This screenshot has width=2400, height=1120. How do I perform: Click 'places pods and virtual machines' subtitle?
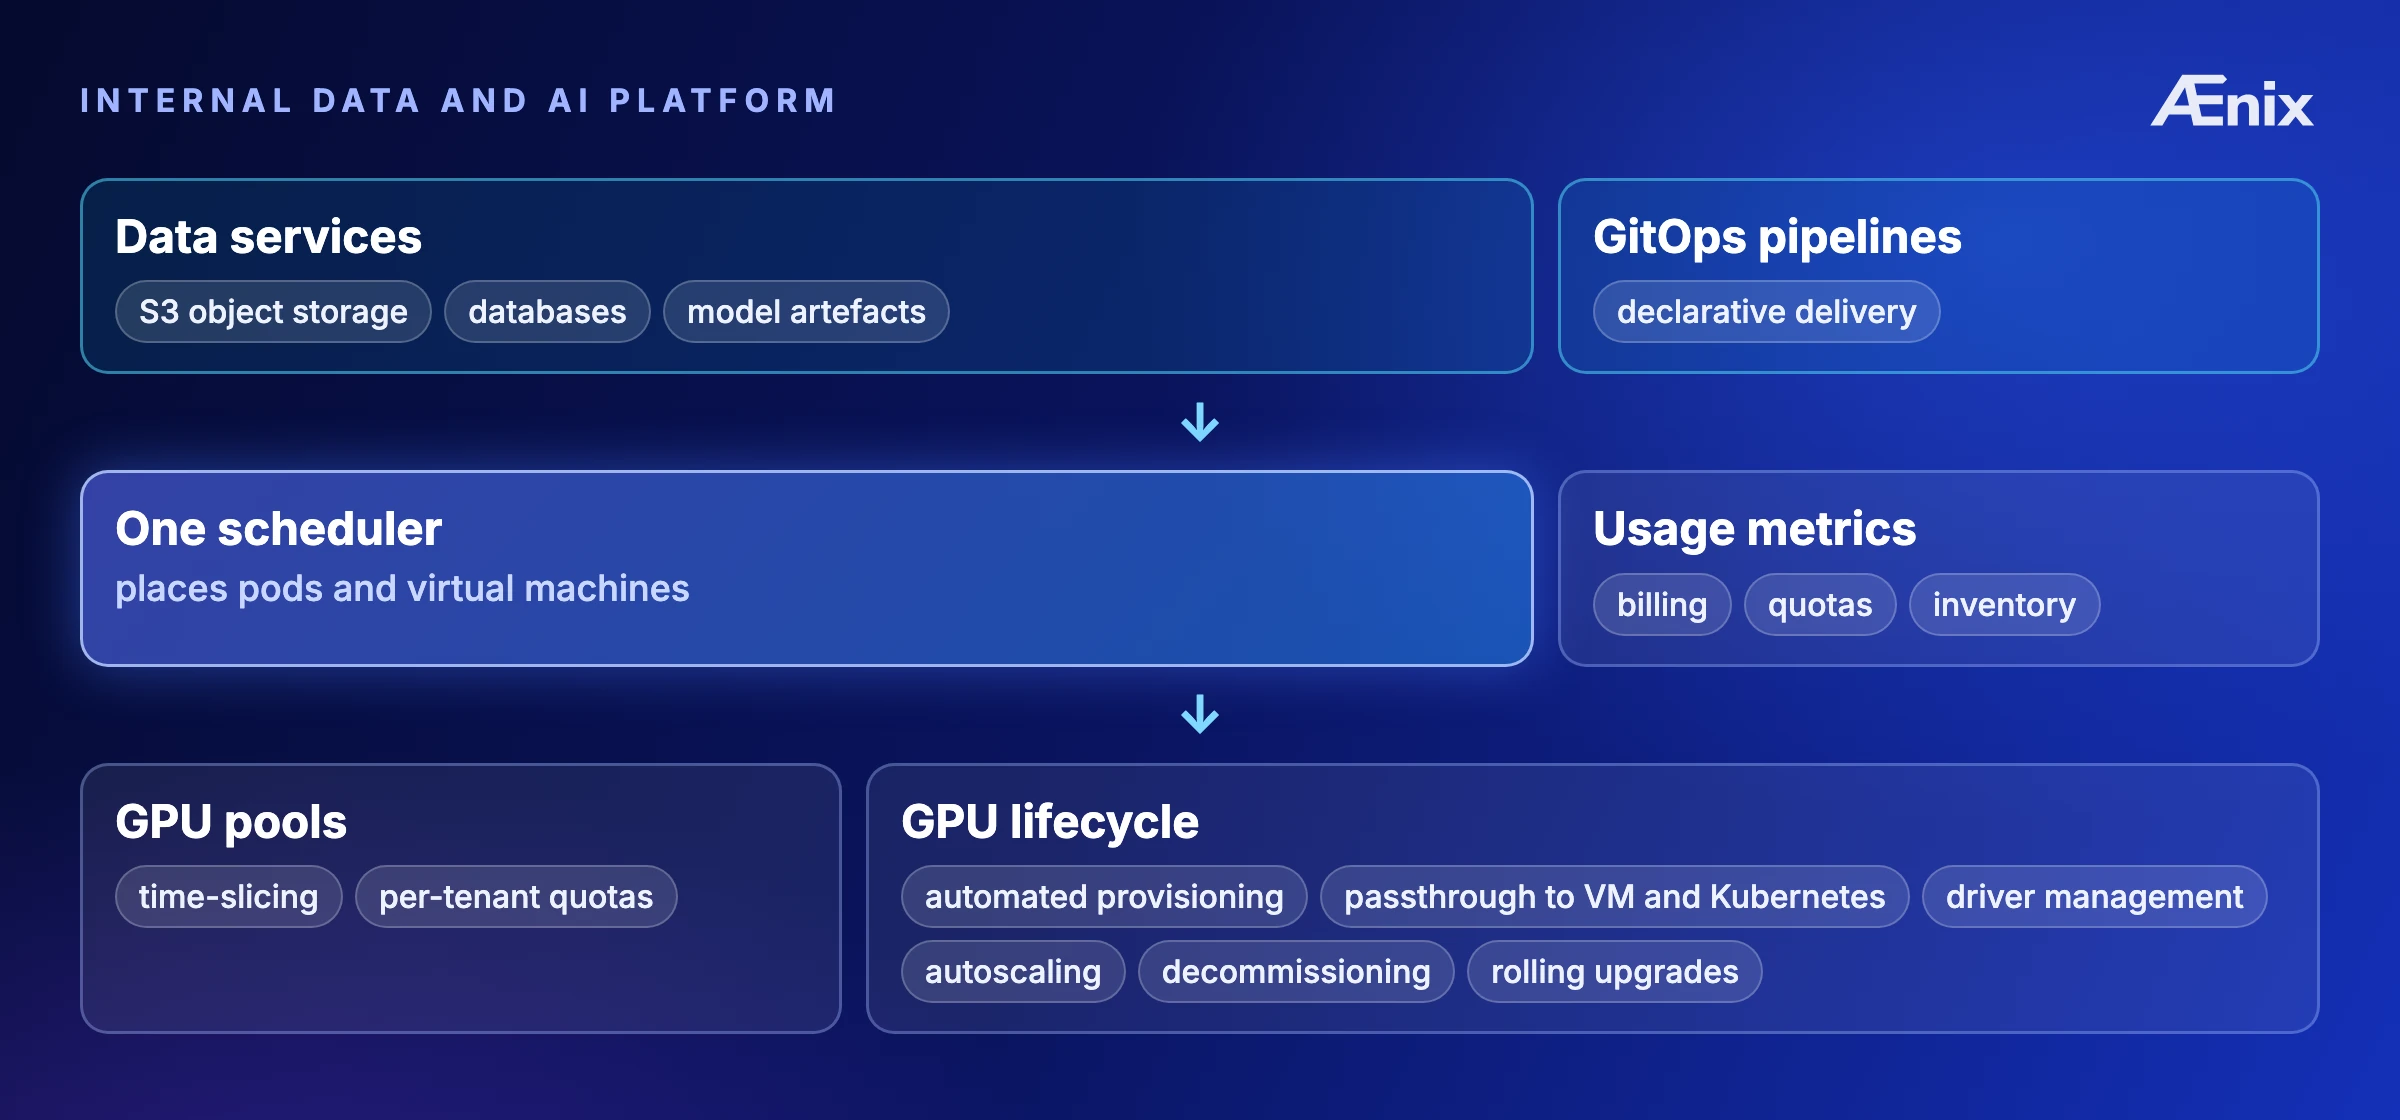pyautogui.click(x=402, y=589)
